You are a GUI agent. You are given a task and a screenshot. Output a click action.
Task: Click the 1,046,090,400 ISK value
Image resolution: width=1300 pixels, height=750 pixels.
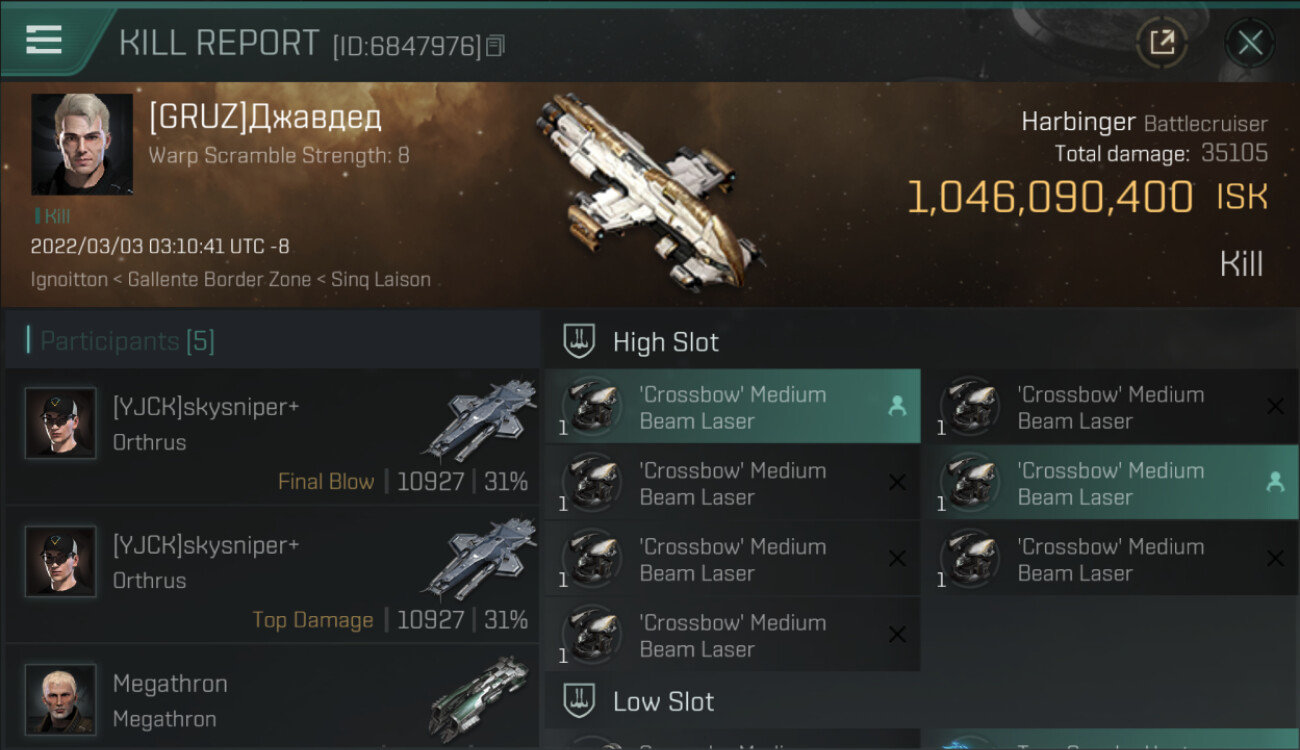(1050, 198)
